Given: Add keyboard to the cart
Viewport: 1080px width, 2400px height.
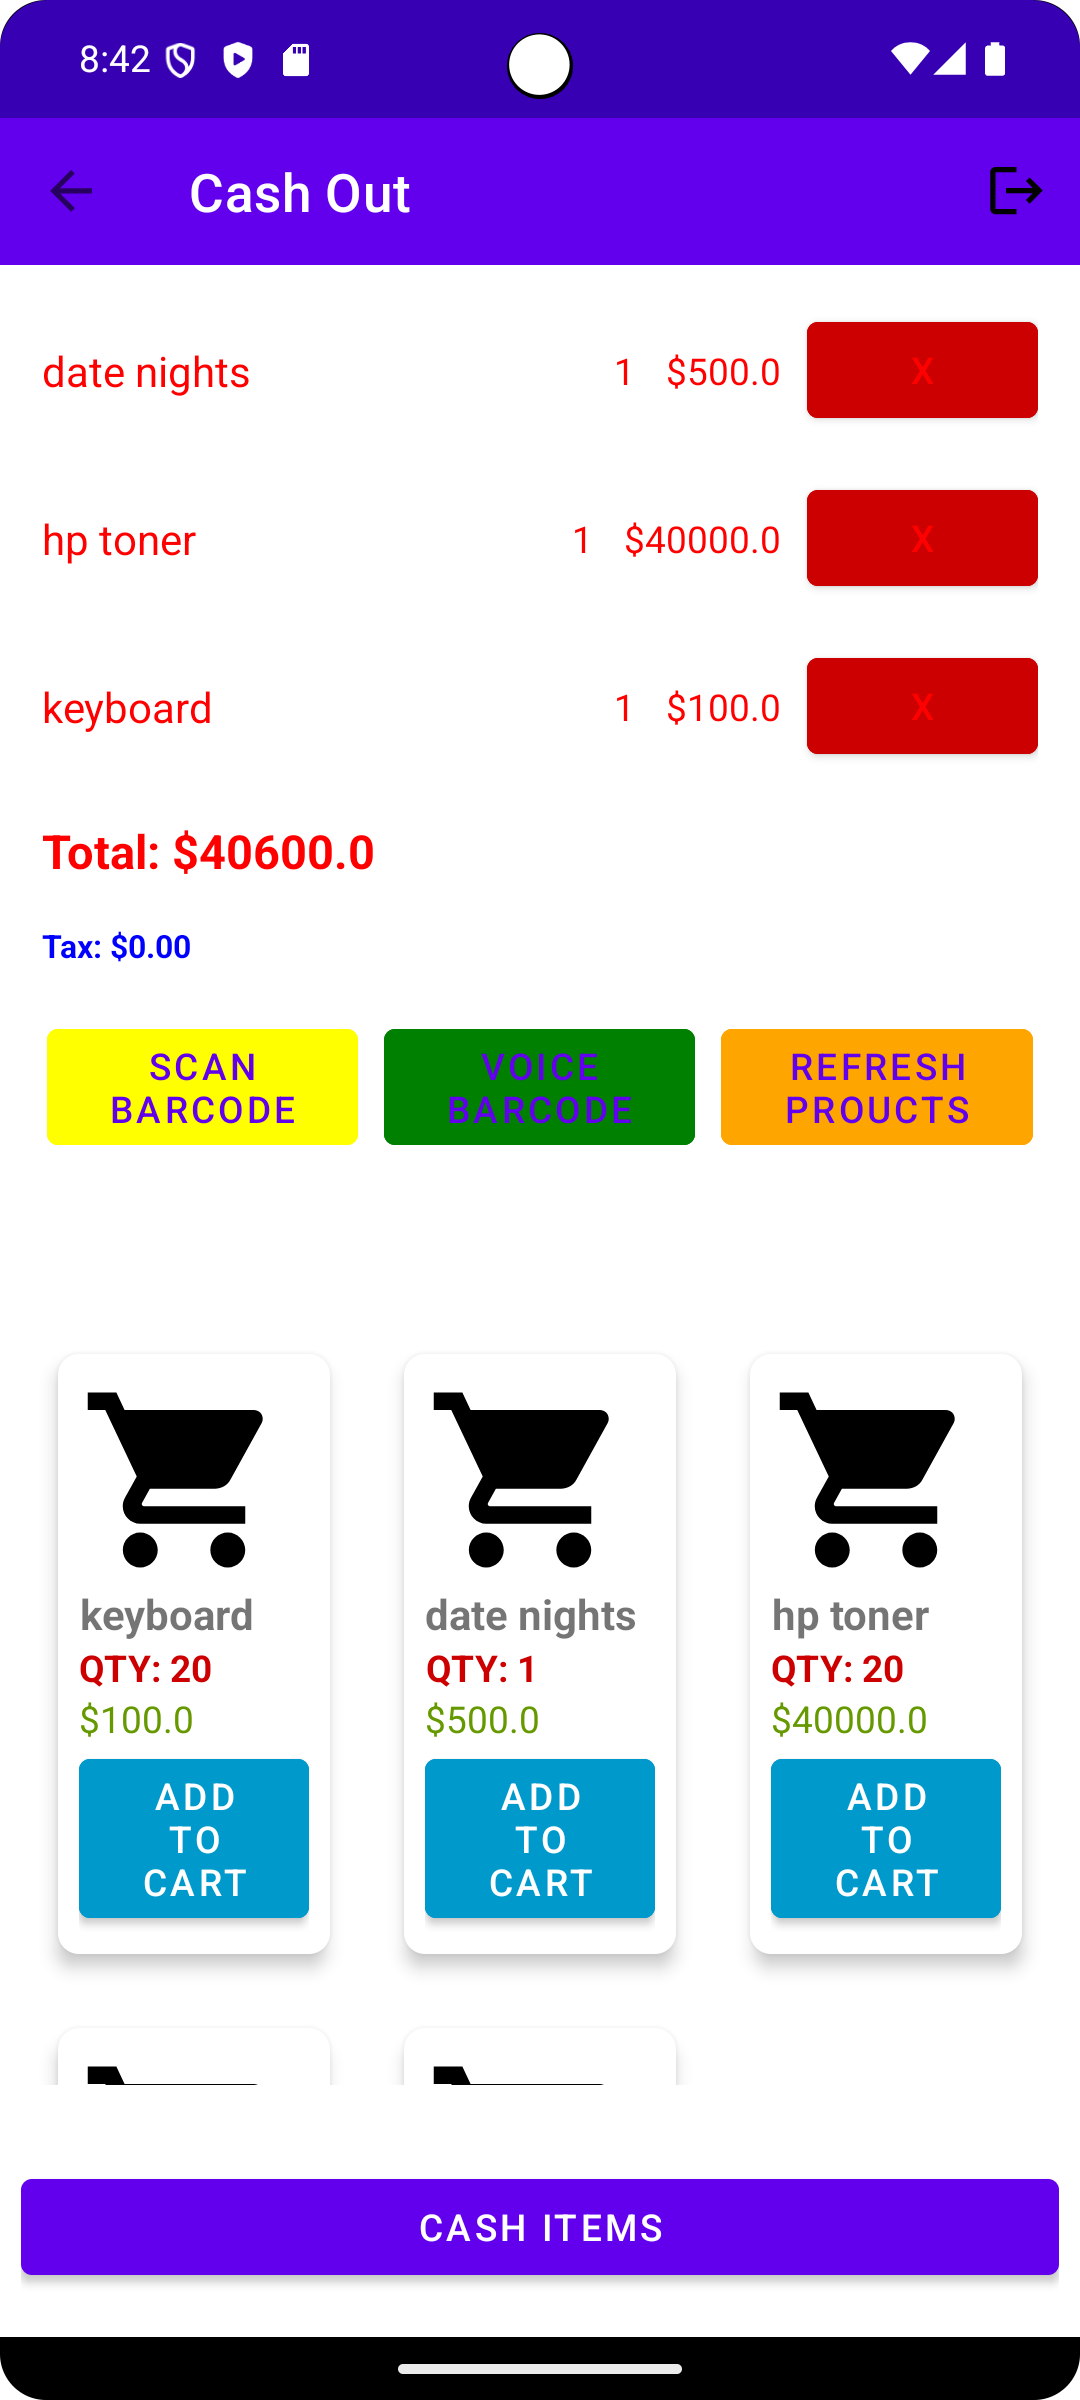Looking at the screenshot, I should (194, 1838).
